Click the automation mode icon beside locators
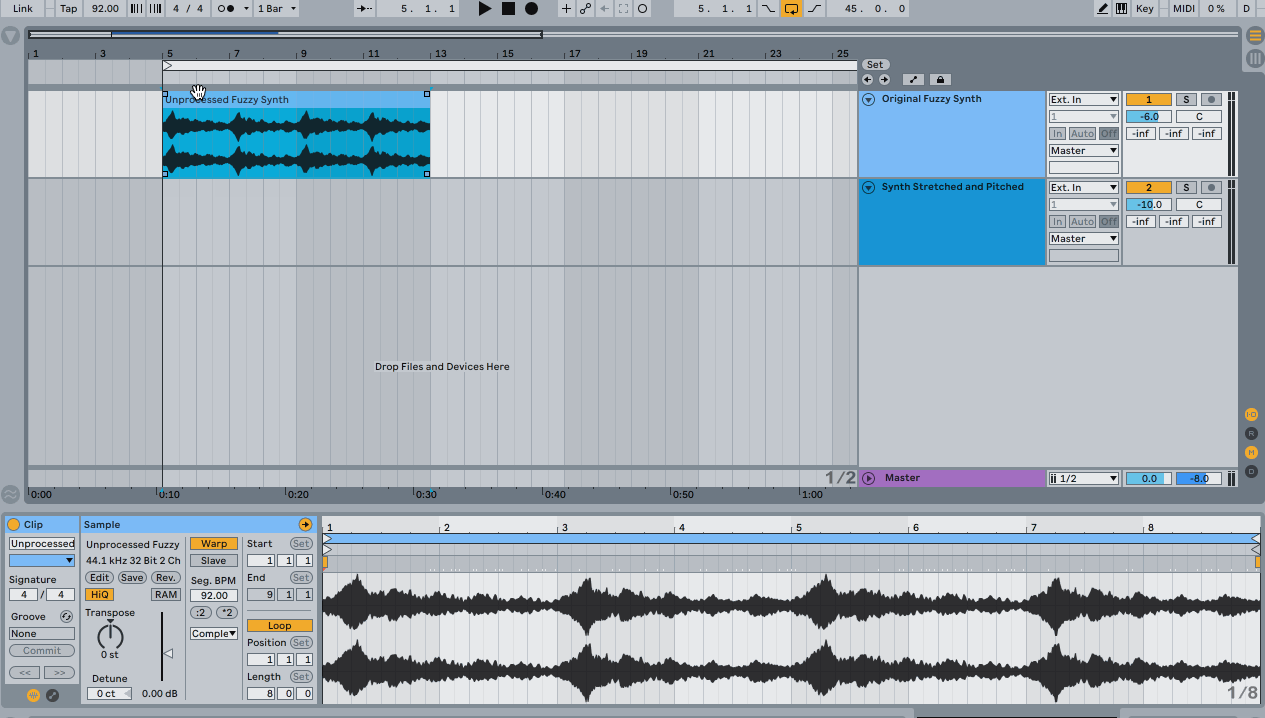The height and width of the screenshot is (718, 1265). pyautogui.click(x=913, y=79)
